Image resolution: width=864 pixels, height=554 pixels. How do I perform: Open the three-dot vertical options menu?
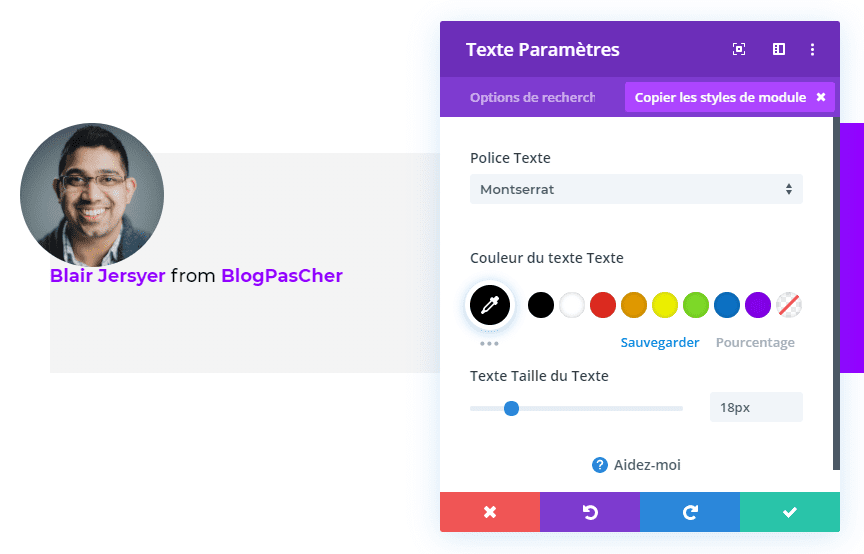click(812, 50)
